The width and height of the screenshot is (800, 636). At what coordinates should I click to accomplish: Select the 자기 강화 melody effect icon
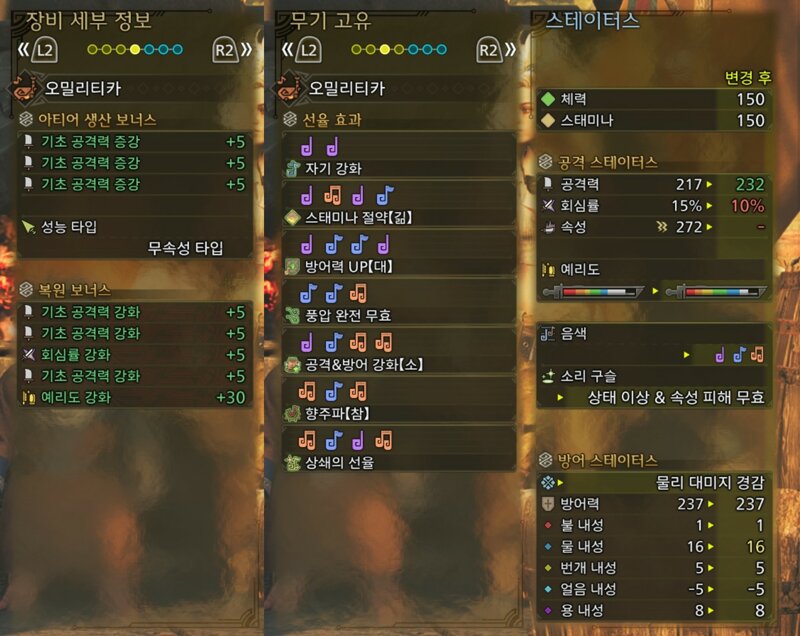[x=292, y=169]
